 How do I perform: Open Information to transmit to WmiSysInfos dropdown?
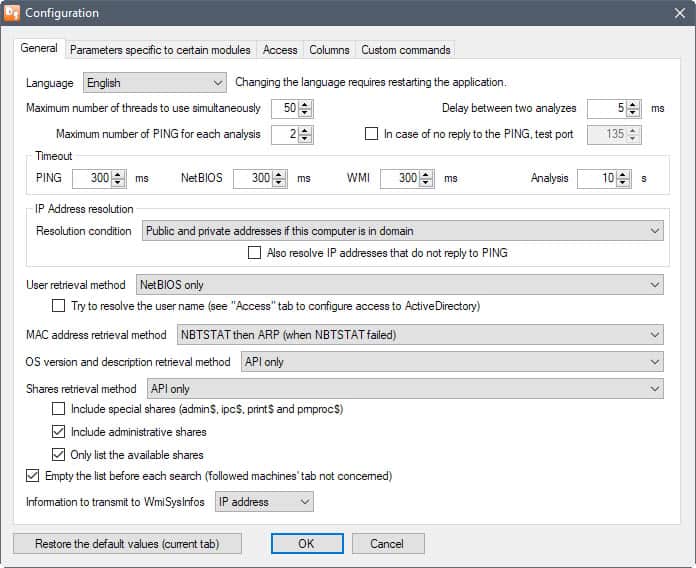[x=264, y=501]
